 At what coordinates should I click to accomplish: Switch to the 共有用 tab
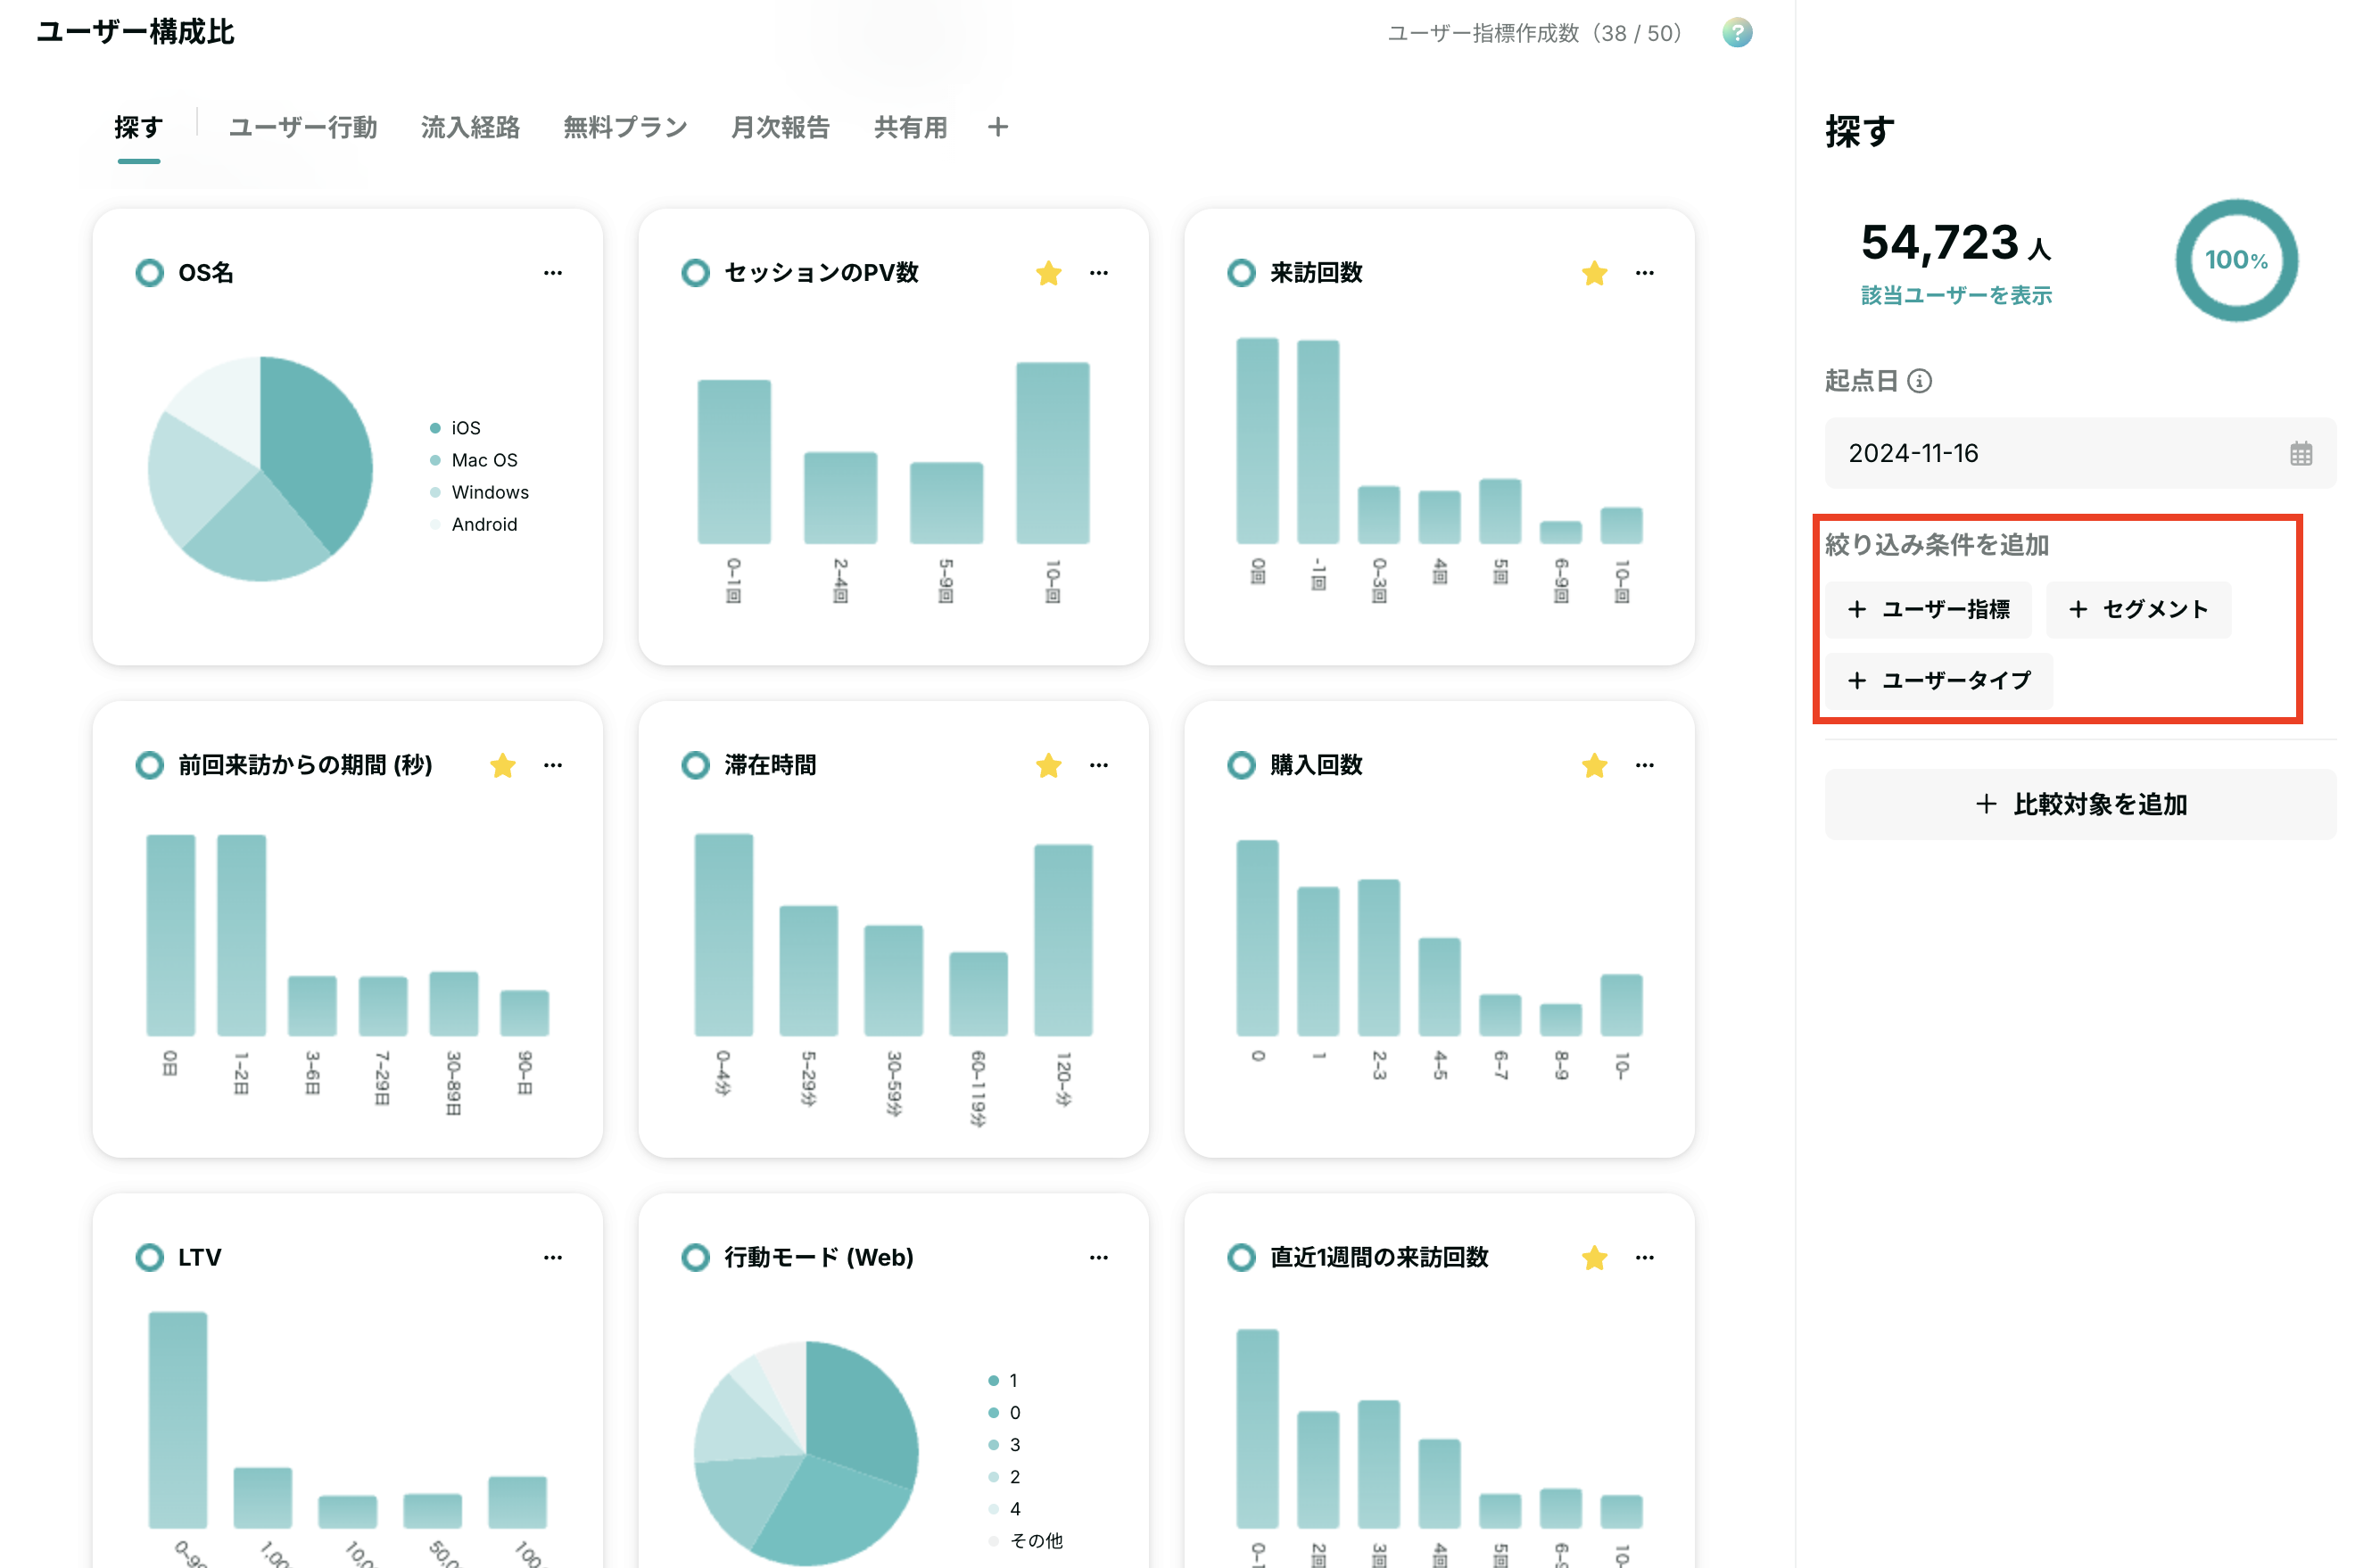click(x=910, y=127)
